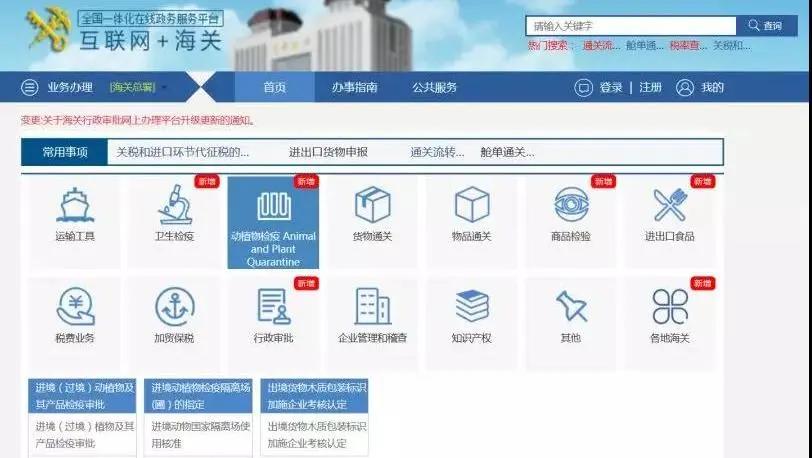
Task: Click the login monitor icon
Action: (x=584, y=88)
